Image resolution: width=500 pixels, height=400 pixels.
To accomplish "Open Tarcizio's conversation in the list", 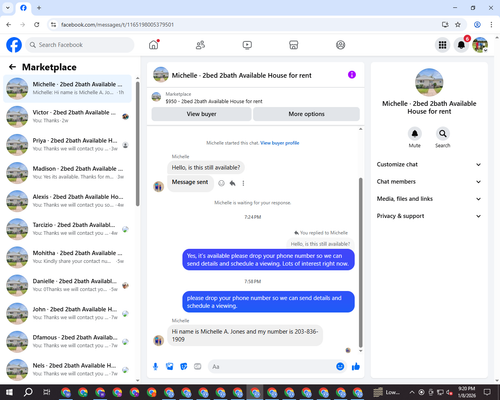I will [67, 229].
